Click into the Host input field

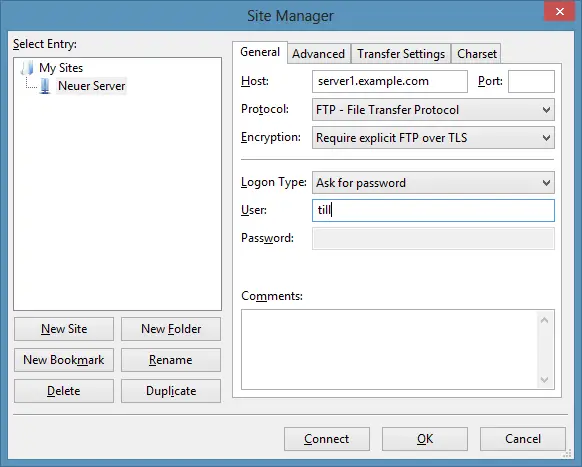click(390, 81)
